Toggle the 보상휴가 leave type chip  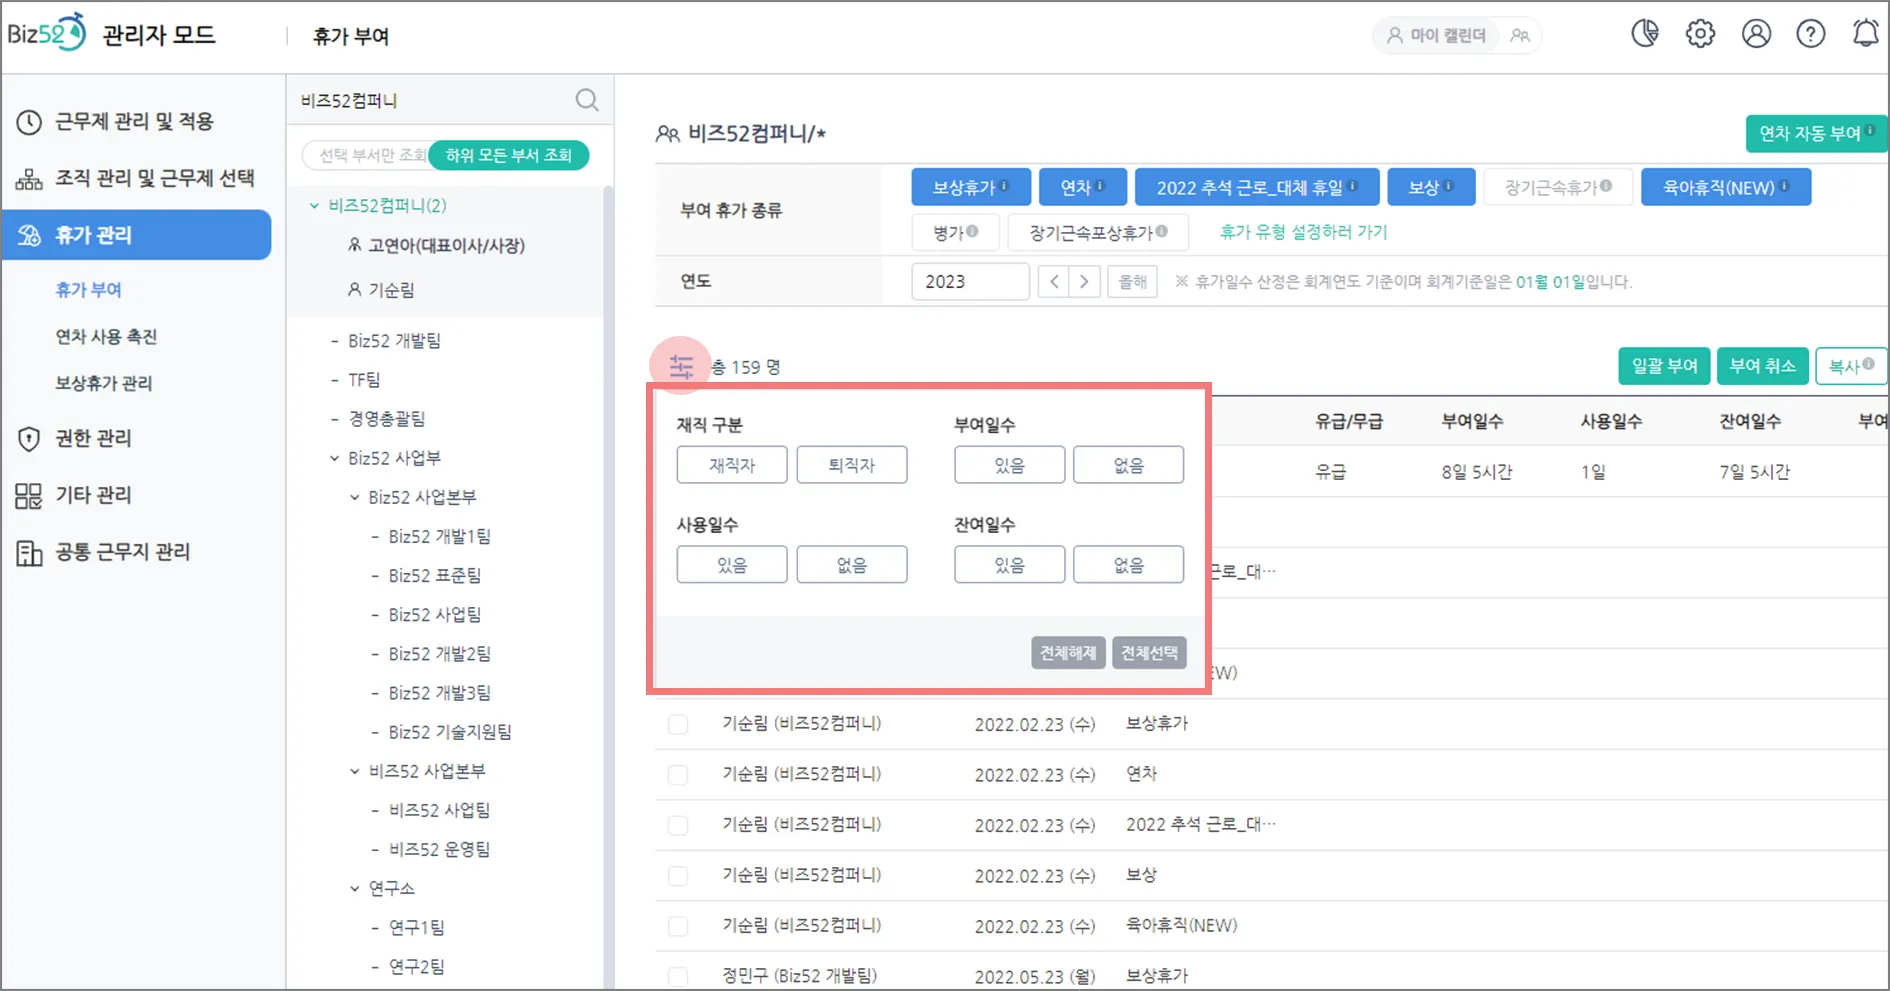coord(971,187)
